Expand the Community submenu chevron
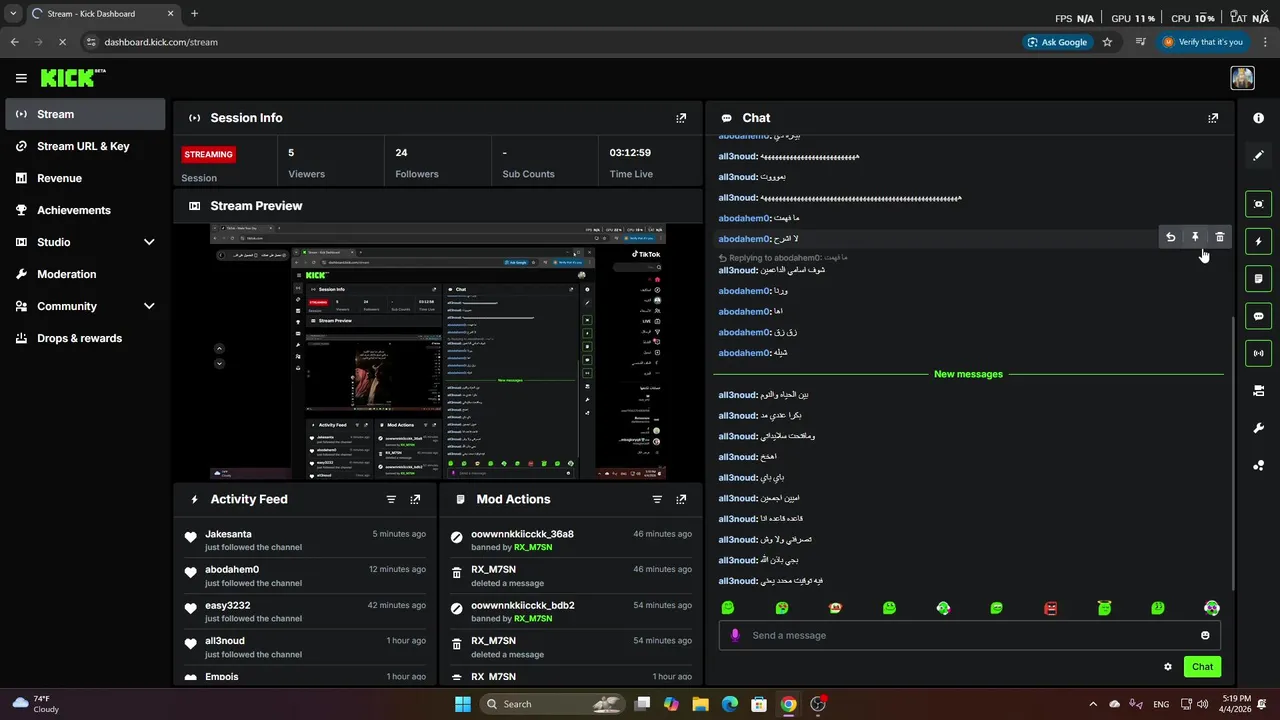Image resolution: width=1280 pixels, height=720 pixels. [149, 306]
